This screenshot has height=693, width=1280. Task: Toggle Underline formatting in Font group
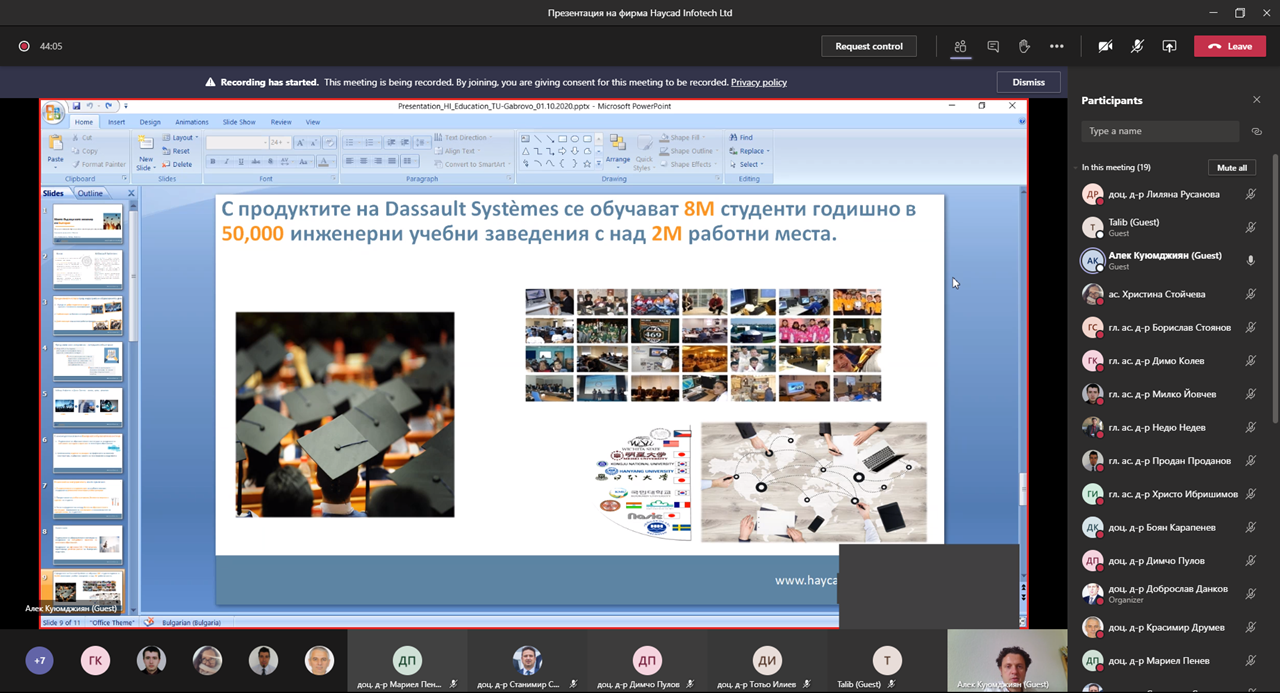pos(240,161)
